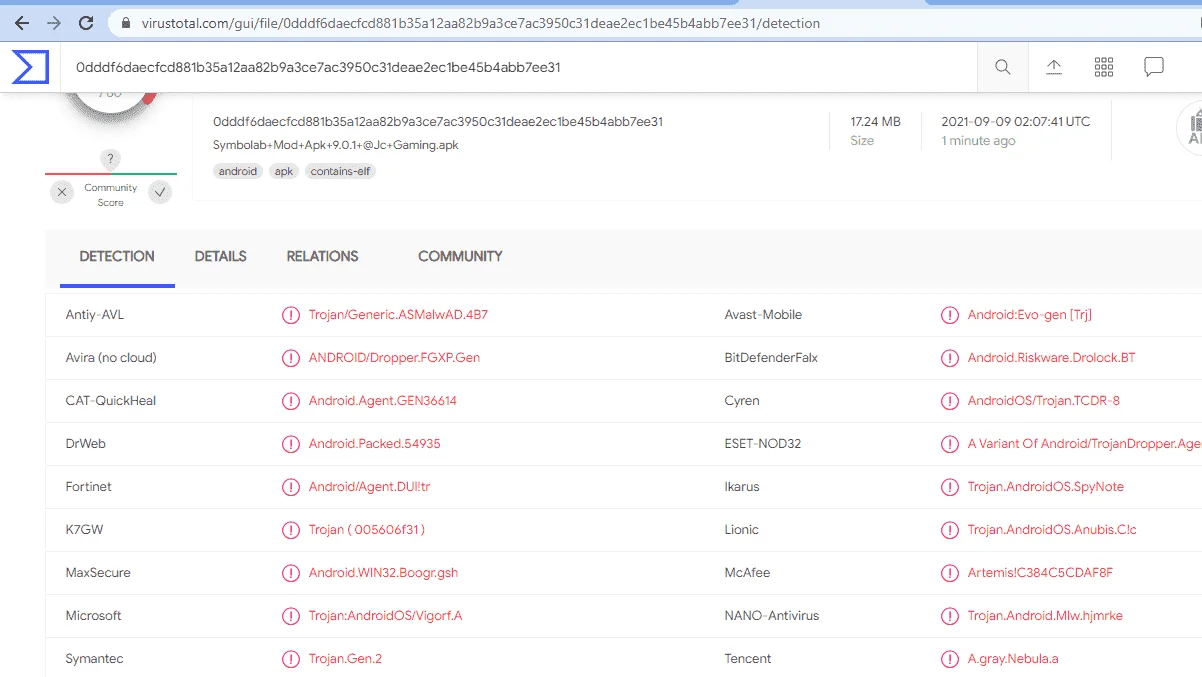
Task: Open the COMMUNITY tab
Action: tap(460, 257)
